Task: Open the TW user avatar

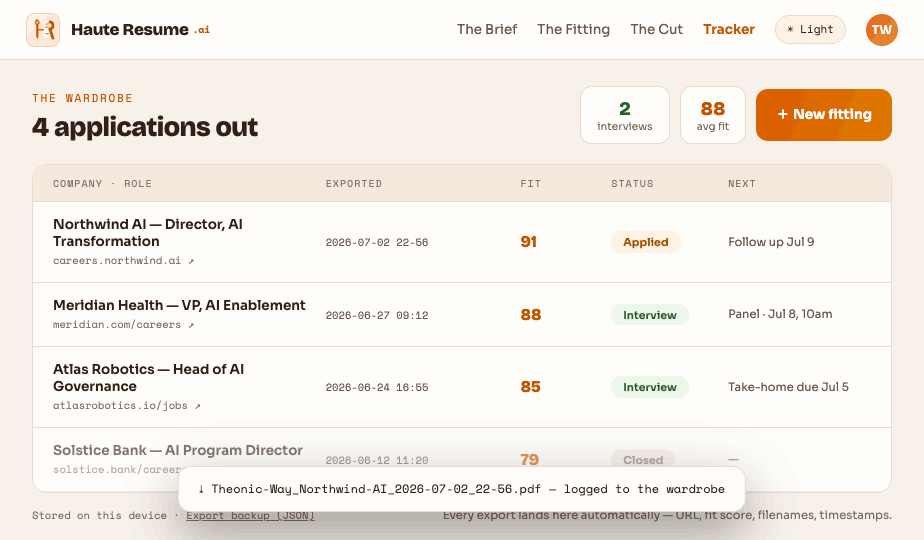Action: (x=882, y=29)
